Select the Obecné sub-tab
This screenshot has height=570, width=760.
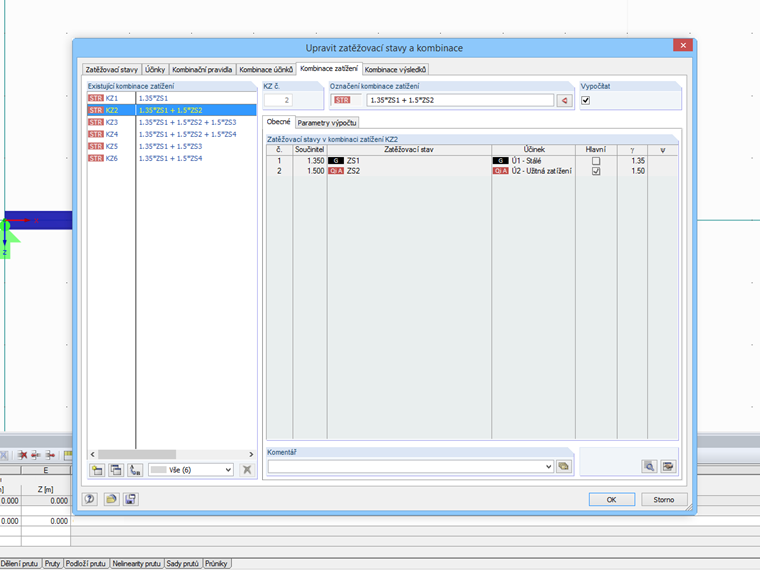point(279,122)
